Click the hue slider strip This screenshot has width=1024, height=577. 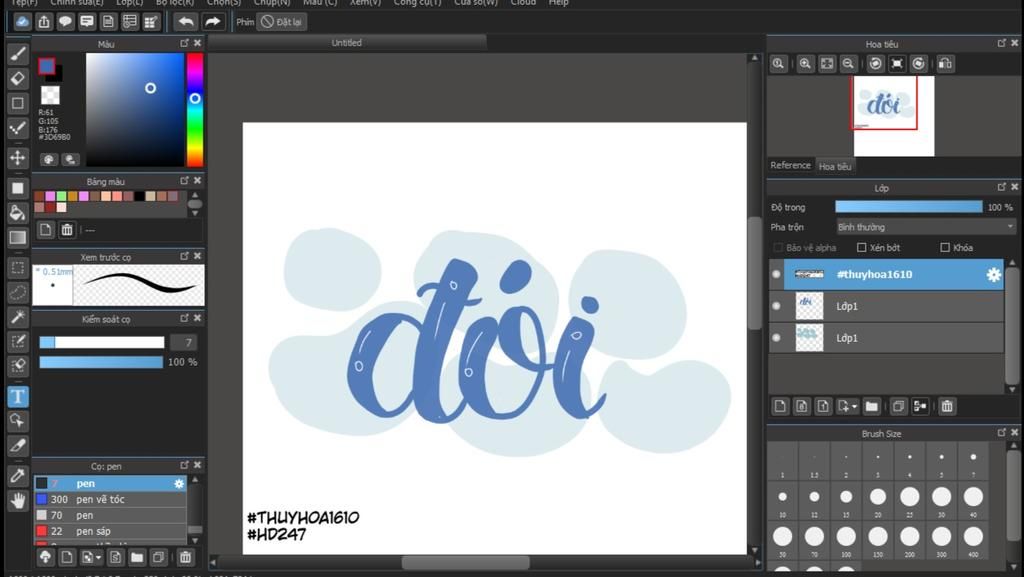coord(195,110)
